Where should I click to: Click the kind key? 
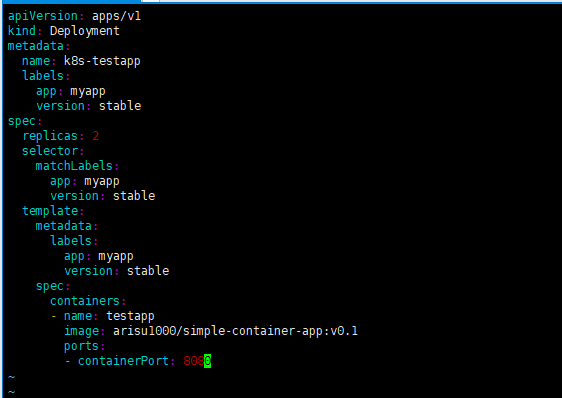[x=22, y=31]
